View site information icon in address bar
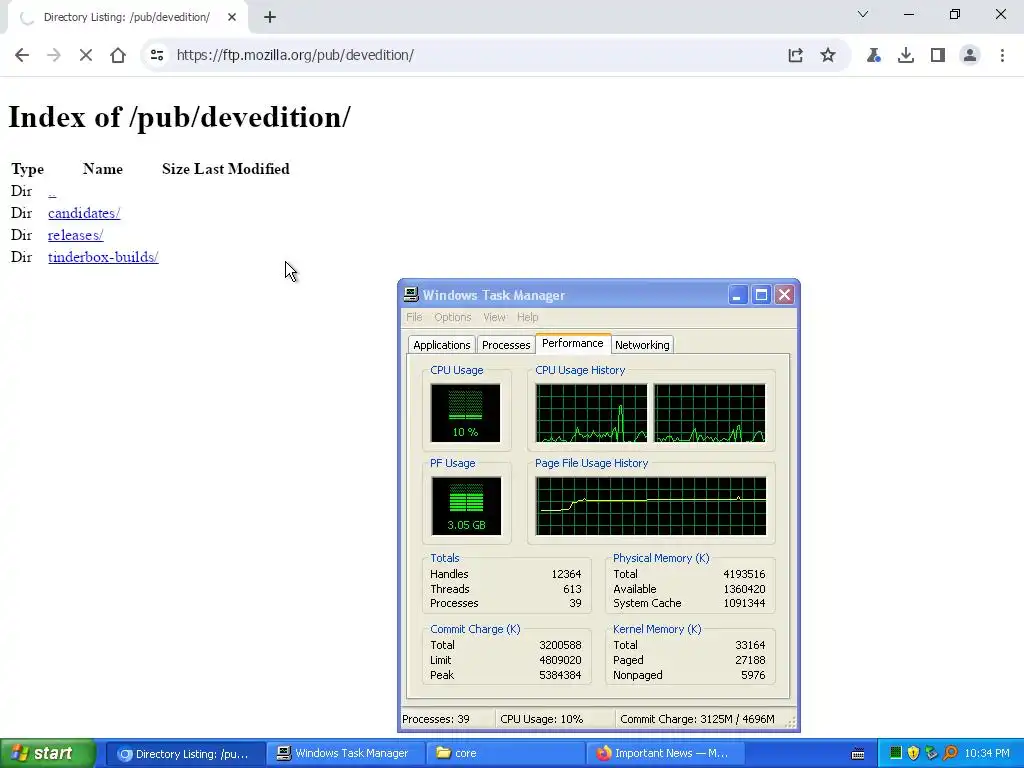This screenshot has height=768, width=1024. (157, 55)
